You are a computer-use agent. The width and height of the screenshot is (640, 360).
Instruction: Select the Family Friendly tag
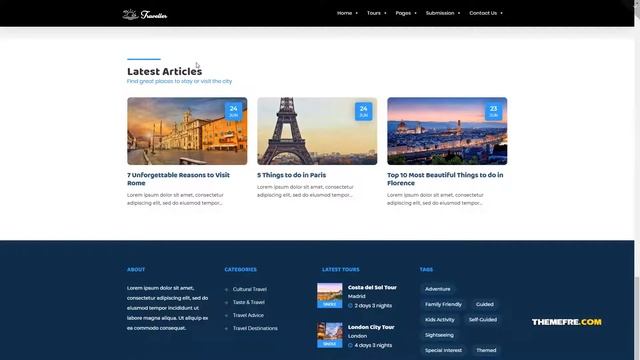click(x=443, y=304)
